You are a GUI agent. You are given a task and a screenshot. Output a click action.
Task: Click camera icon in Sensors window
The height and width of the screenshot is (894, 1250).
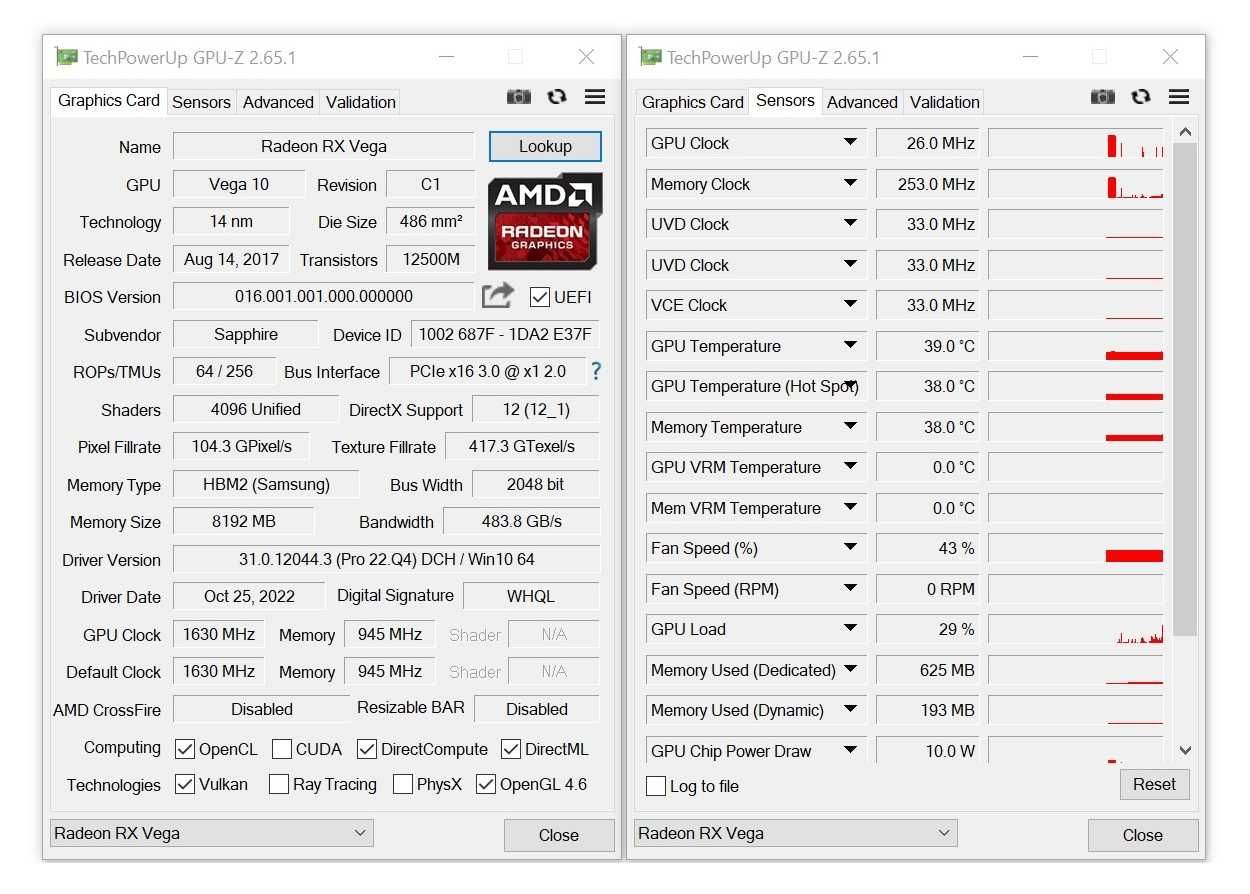[x=1103, y=97]
